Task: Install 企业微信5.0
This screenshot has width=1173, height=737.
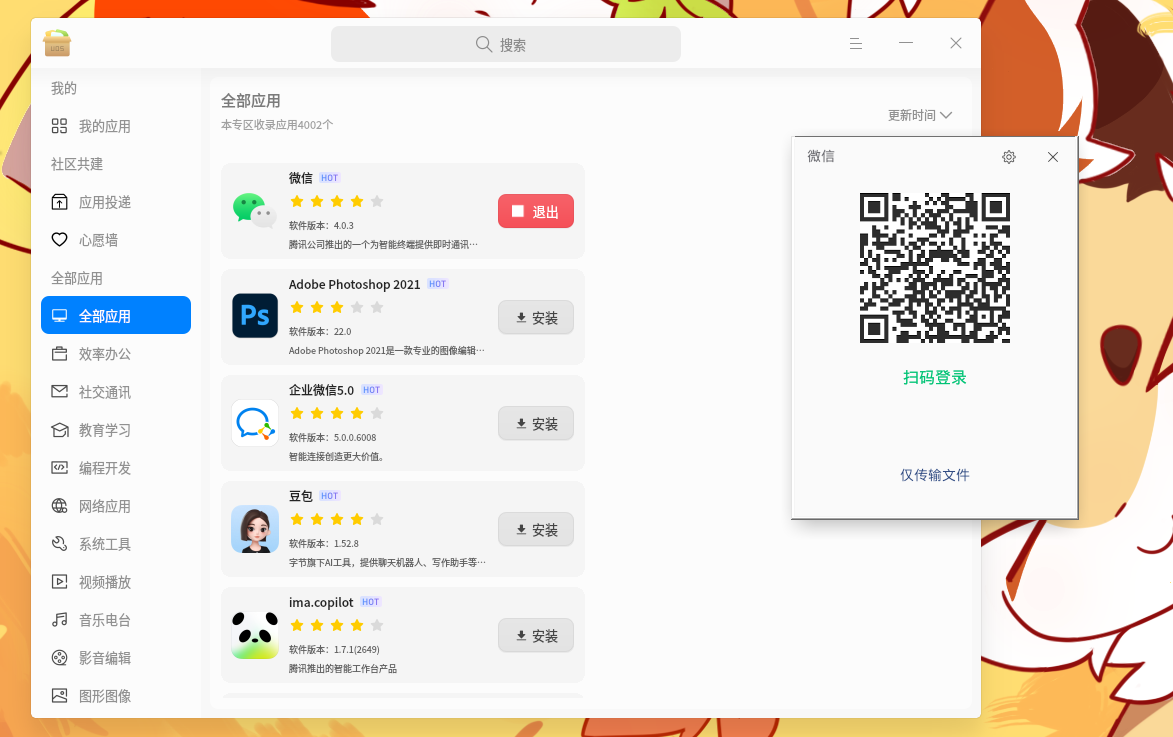Action: coord(536,423)
